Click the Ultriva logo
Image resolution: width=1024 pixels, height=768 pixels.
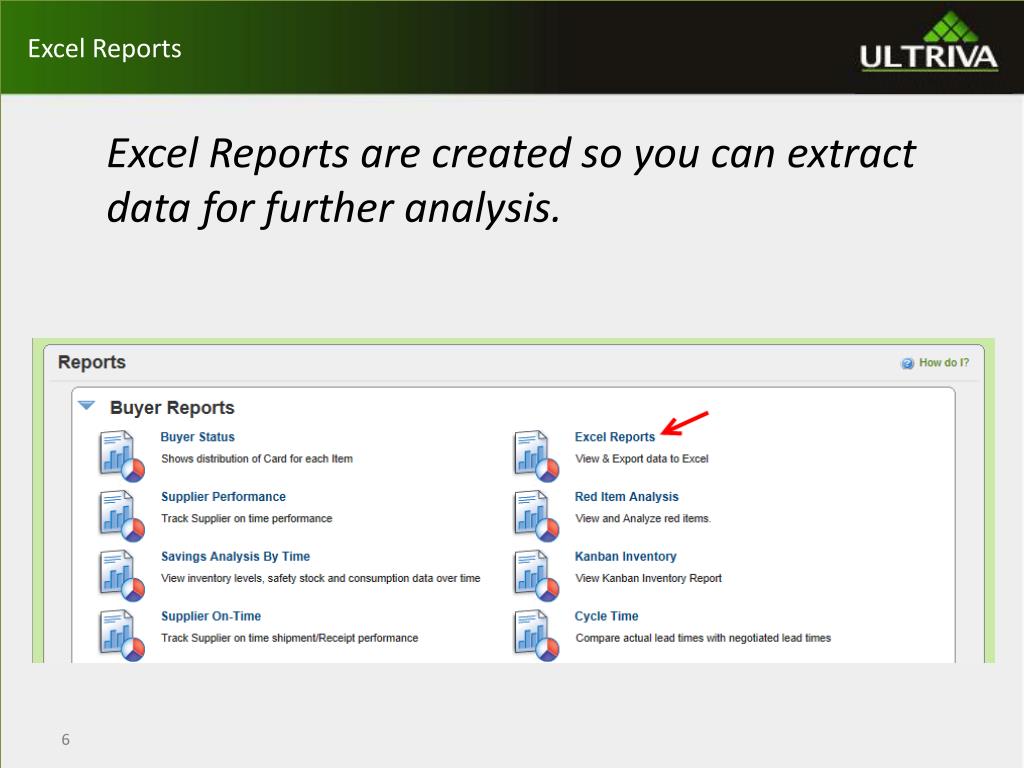[x=929, y=41]
